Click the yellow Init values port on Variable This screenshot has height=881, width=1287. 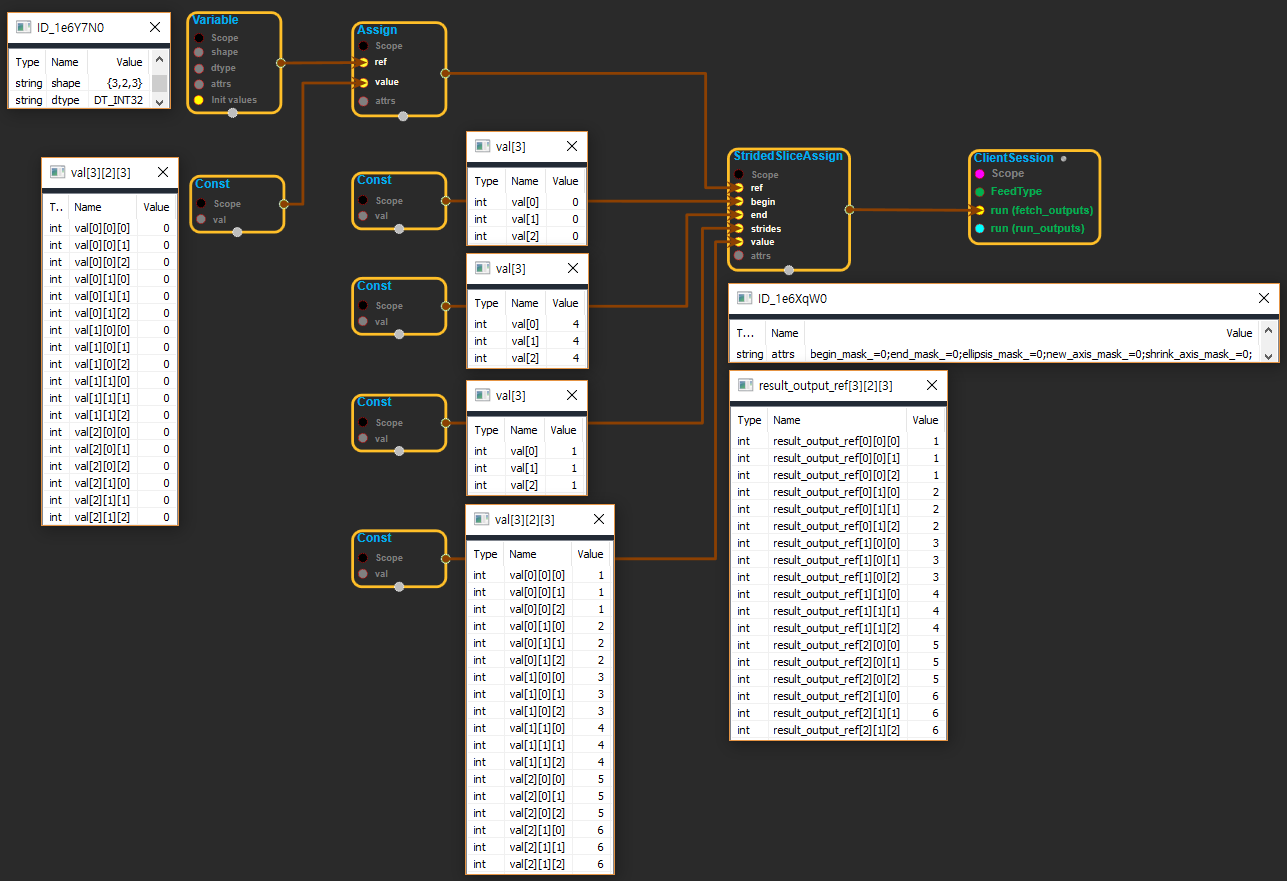click(199, 100)
